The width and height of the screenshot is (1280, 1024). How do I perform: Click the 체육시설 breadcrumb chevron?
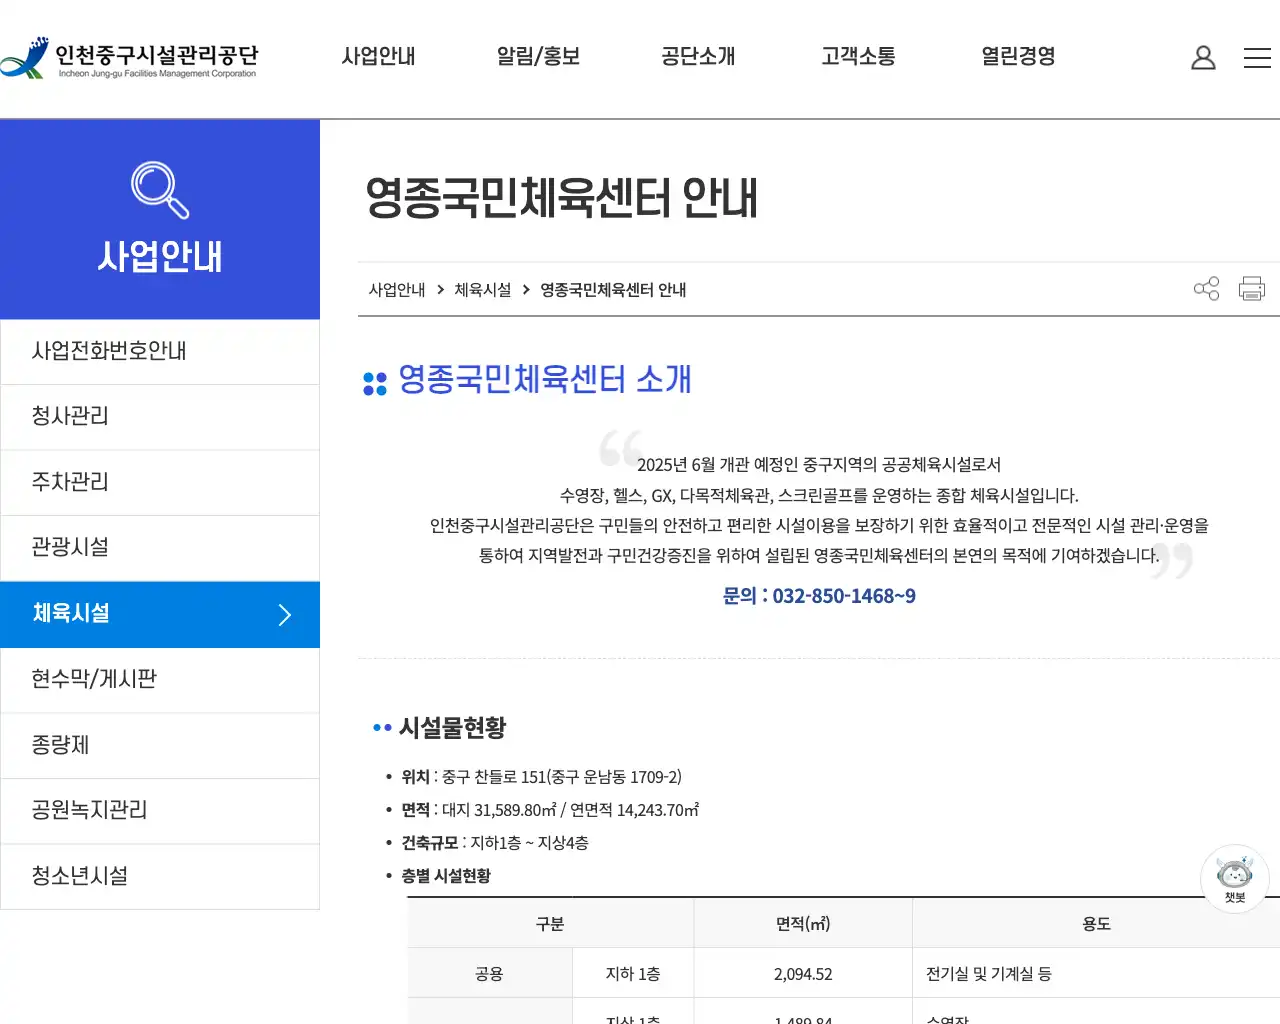pyautogui.click(x=525, y=289)
